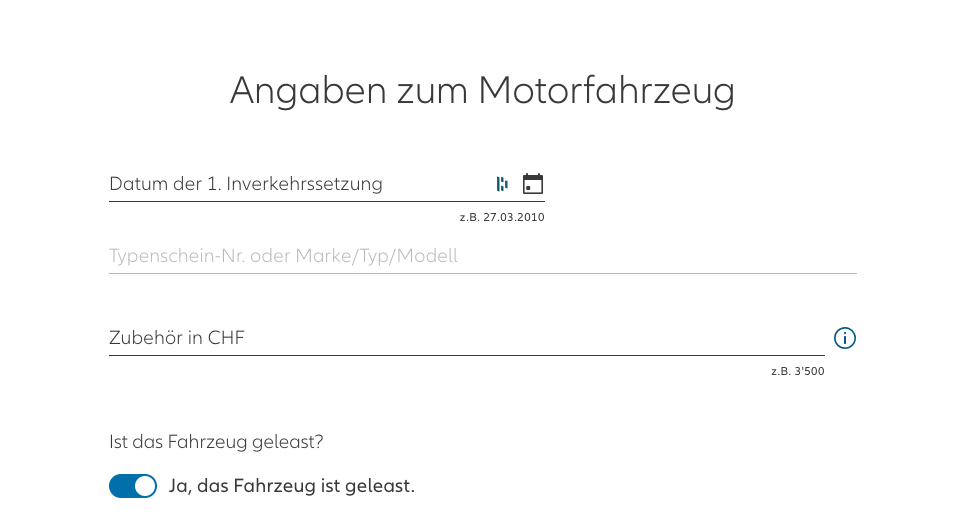966x519 pixels.
Task: Open the calendar date picker
Action: [x=533, y=184]
